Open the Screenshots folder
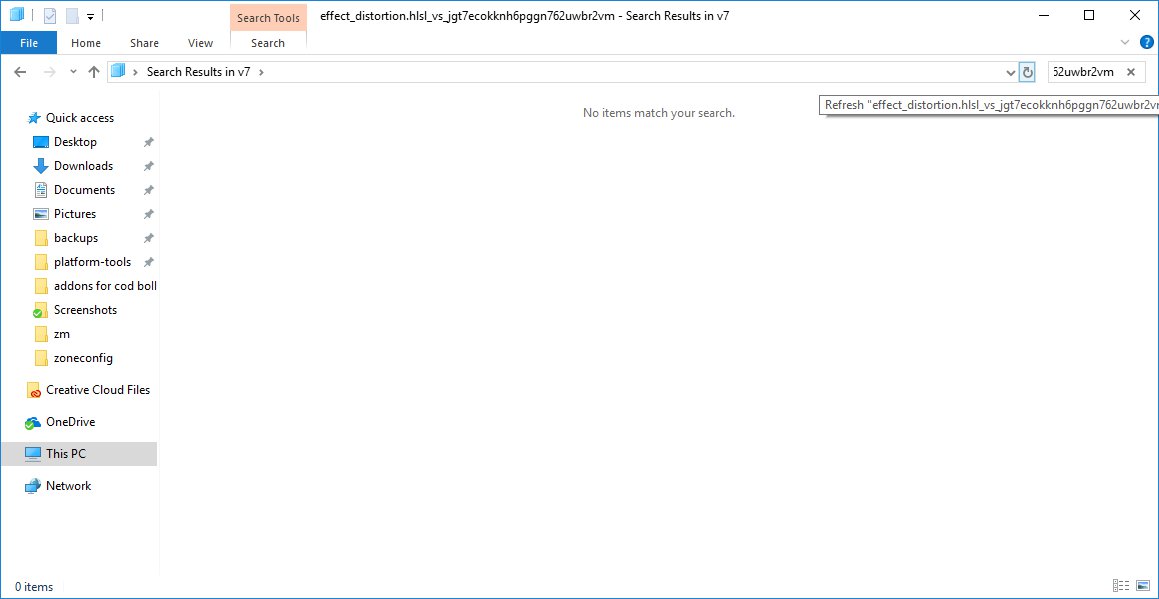The height and width of the screenshot is (599, 1159). (85, 310)
